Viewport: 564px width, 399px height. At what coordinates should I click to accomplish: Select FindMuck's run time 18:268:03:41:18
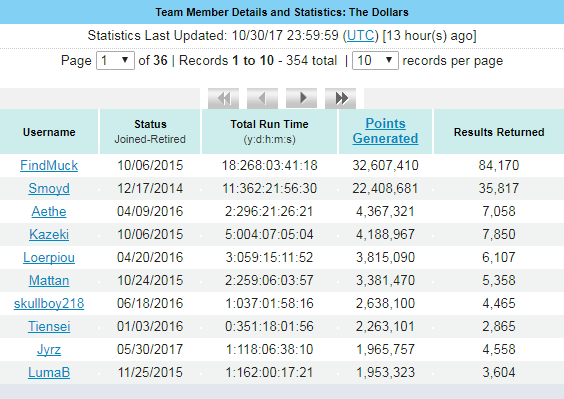(x=269, y=166)
